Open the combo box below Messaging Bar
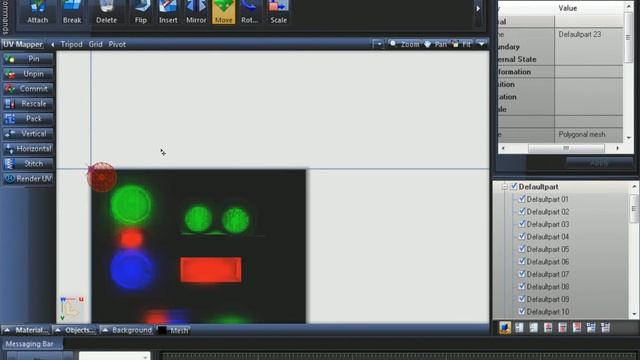Screen dimensions: 640x360 [114, 356]
